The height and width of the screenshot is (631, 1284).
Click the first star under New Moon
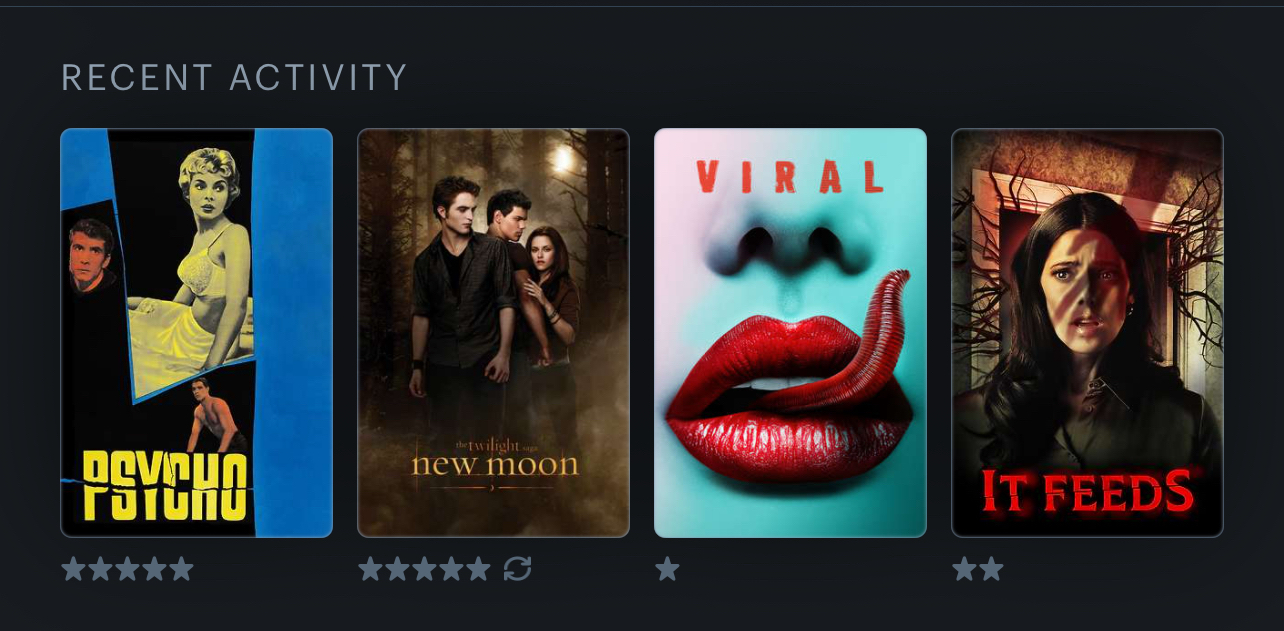pyautogui.click(x=370, y=569)
